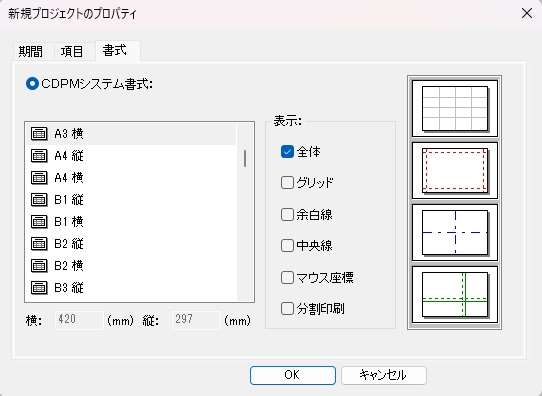
Task: Confirm with the OK button
Action: click(293, 375)
